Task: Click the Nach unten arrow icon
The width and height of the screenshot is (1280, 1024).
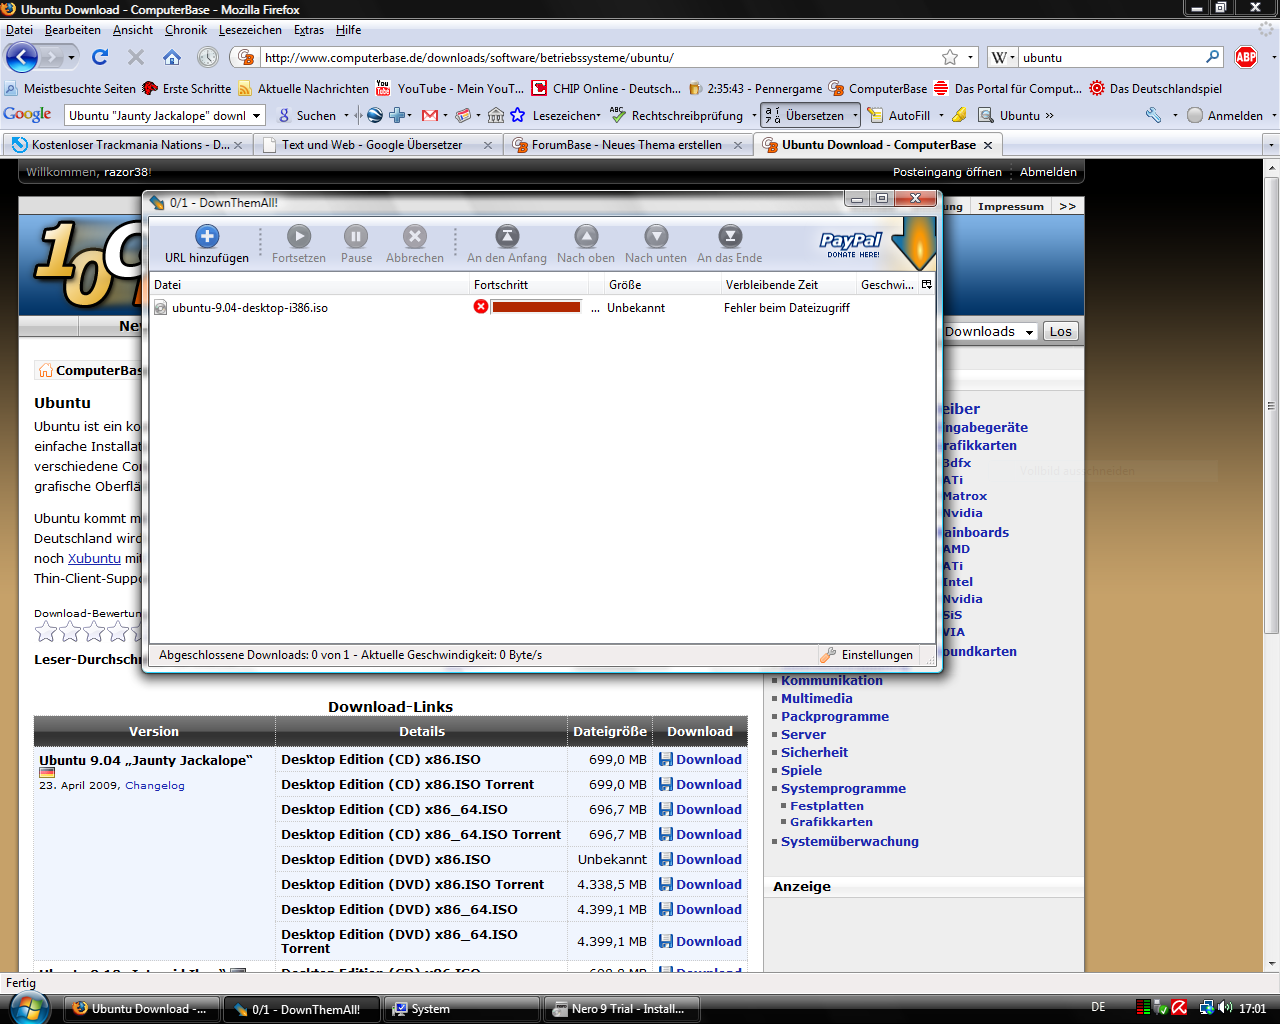Action: [656, 236]
